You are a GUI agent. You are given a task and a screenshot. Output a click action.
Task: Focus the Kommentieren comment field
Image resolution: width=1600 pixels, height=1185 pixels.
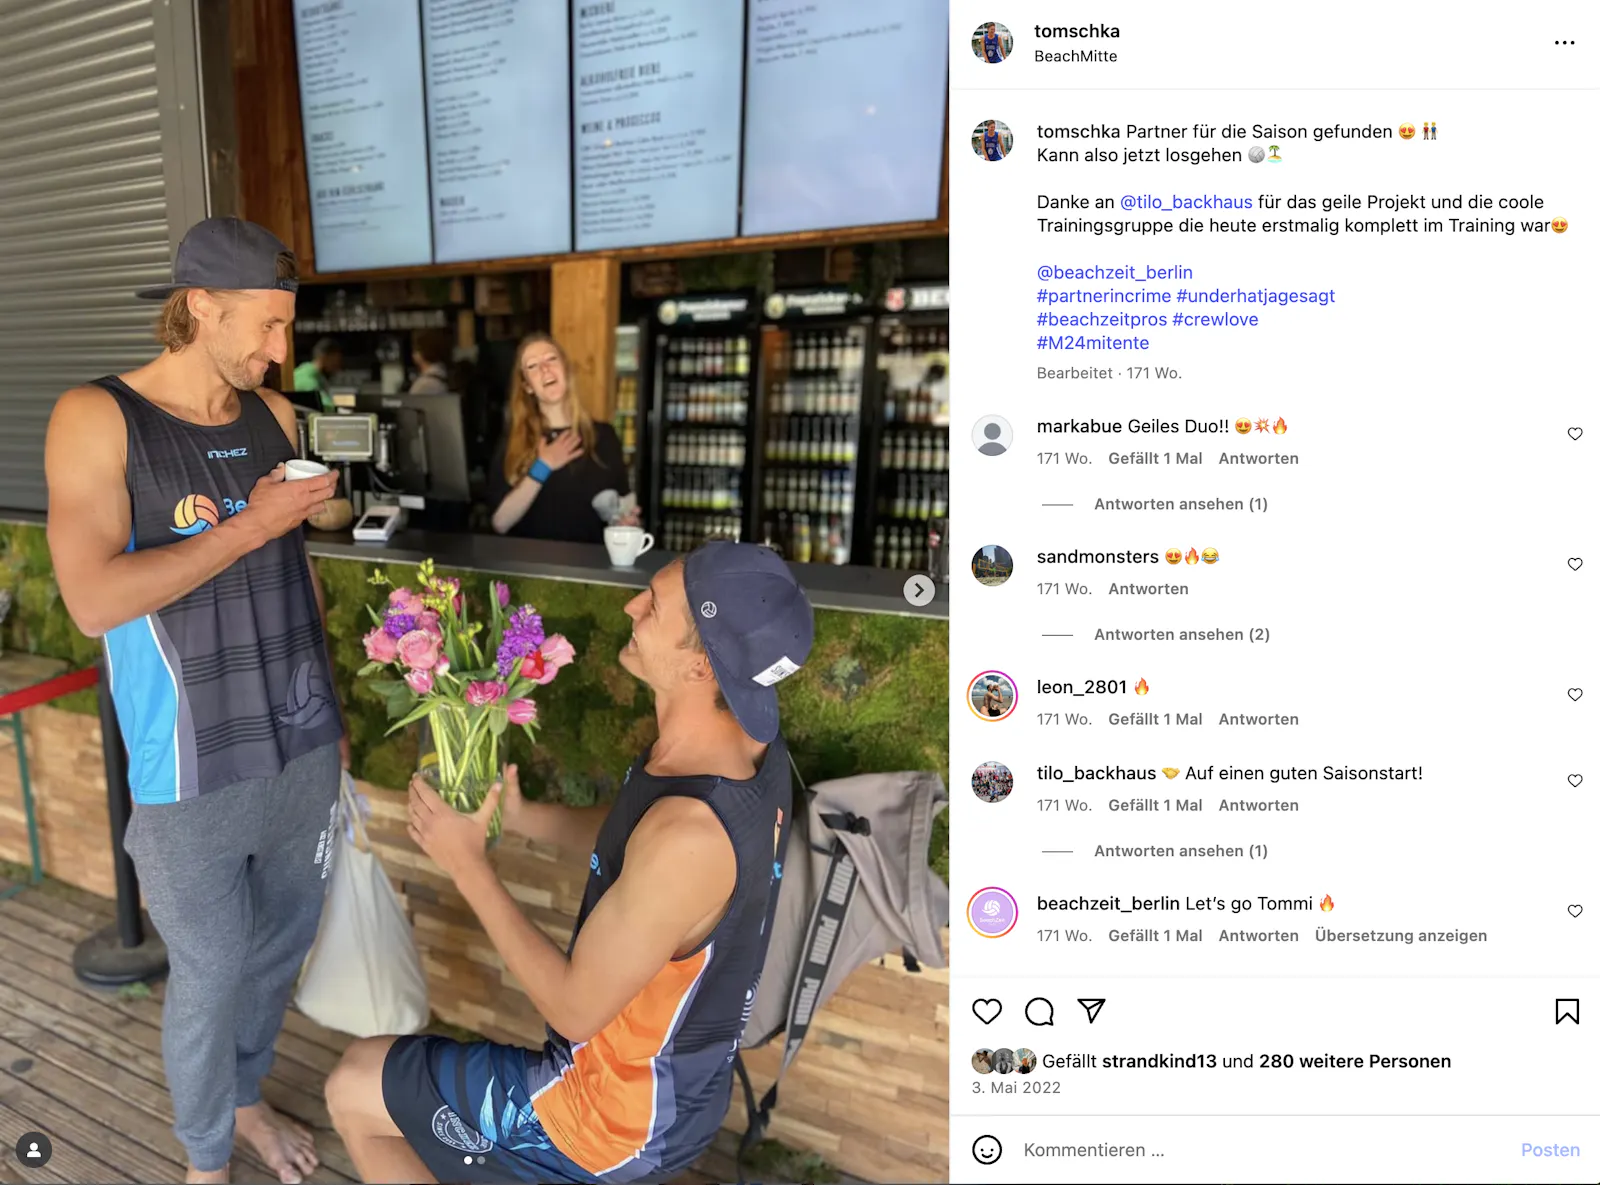pyautogui.click(x=1260, y=1150)
